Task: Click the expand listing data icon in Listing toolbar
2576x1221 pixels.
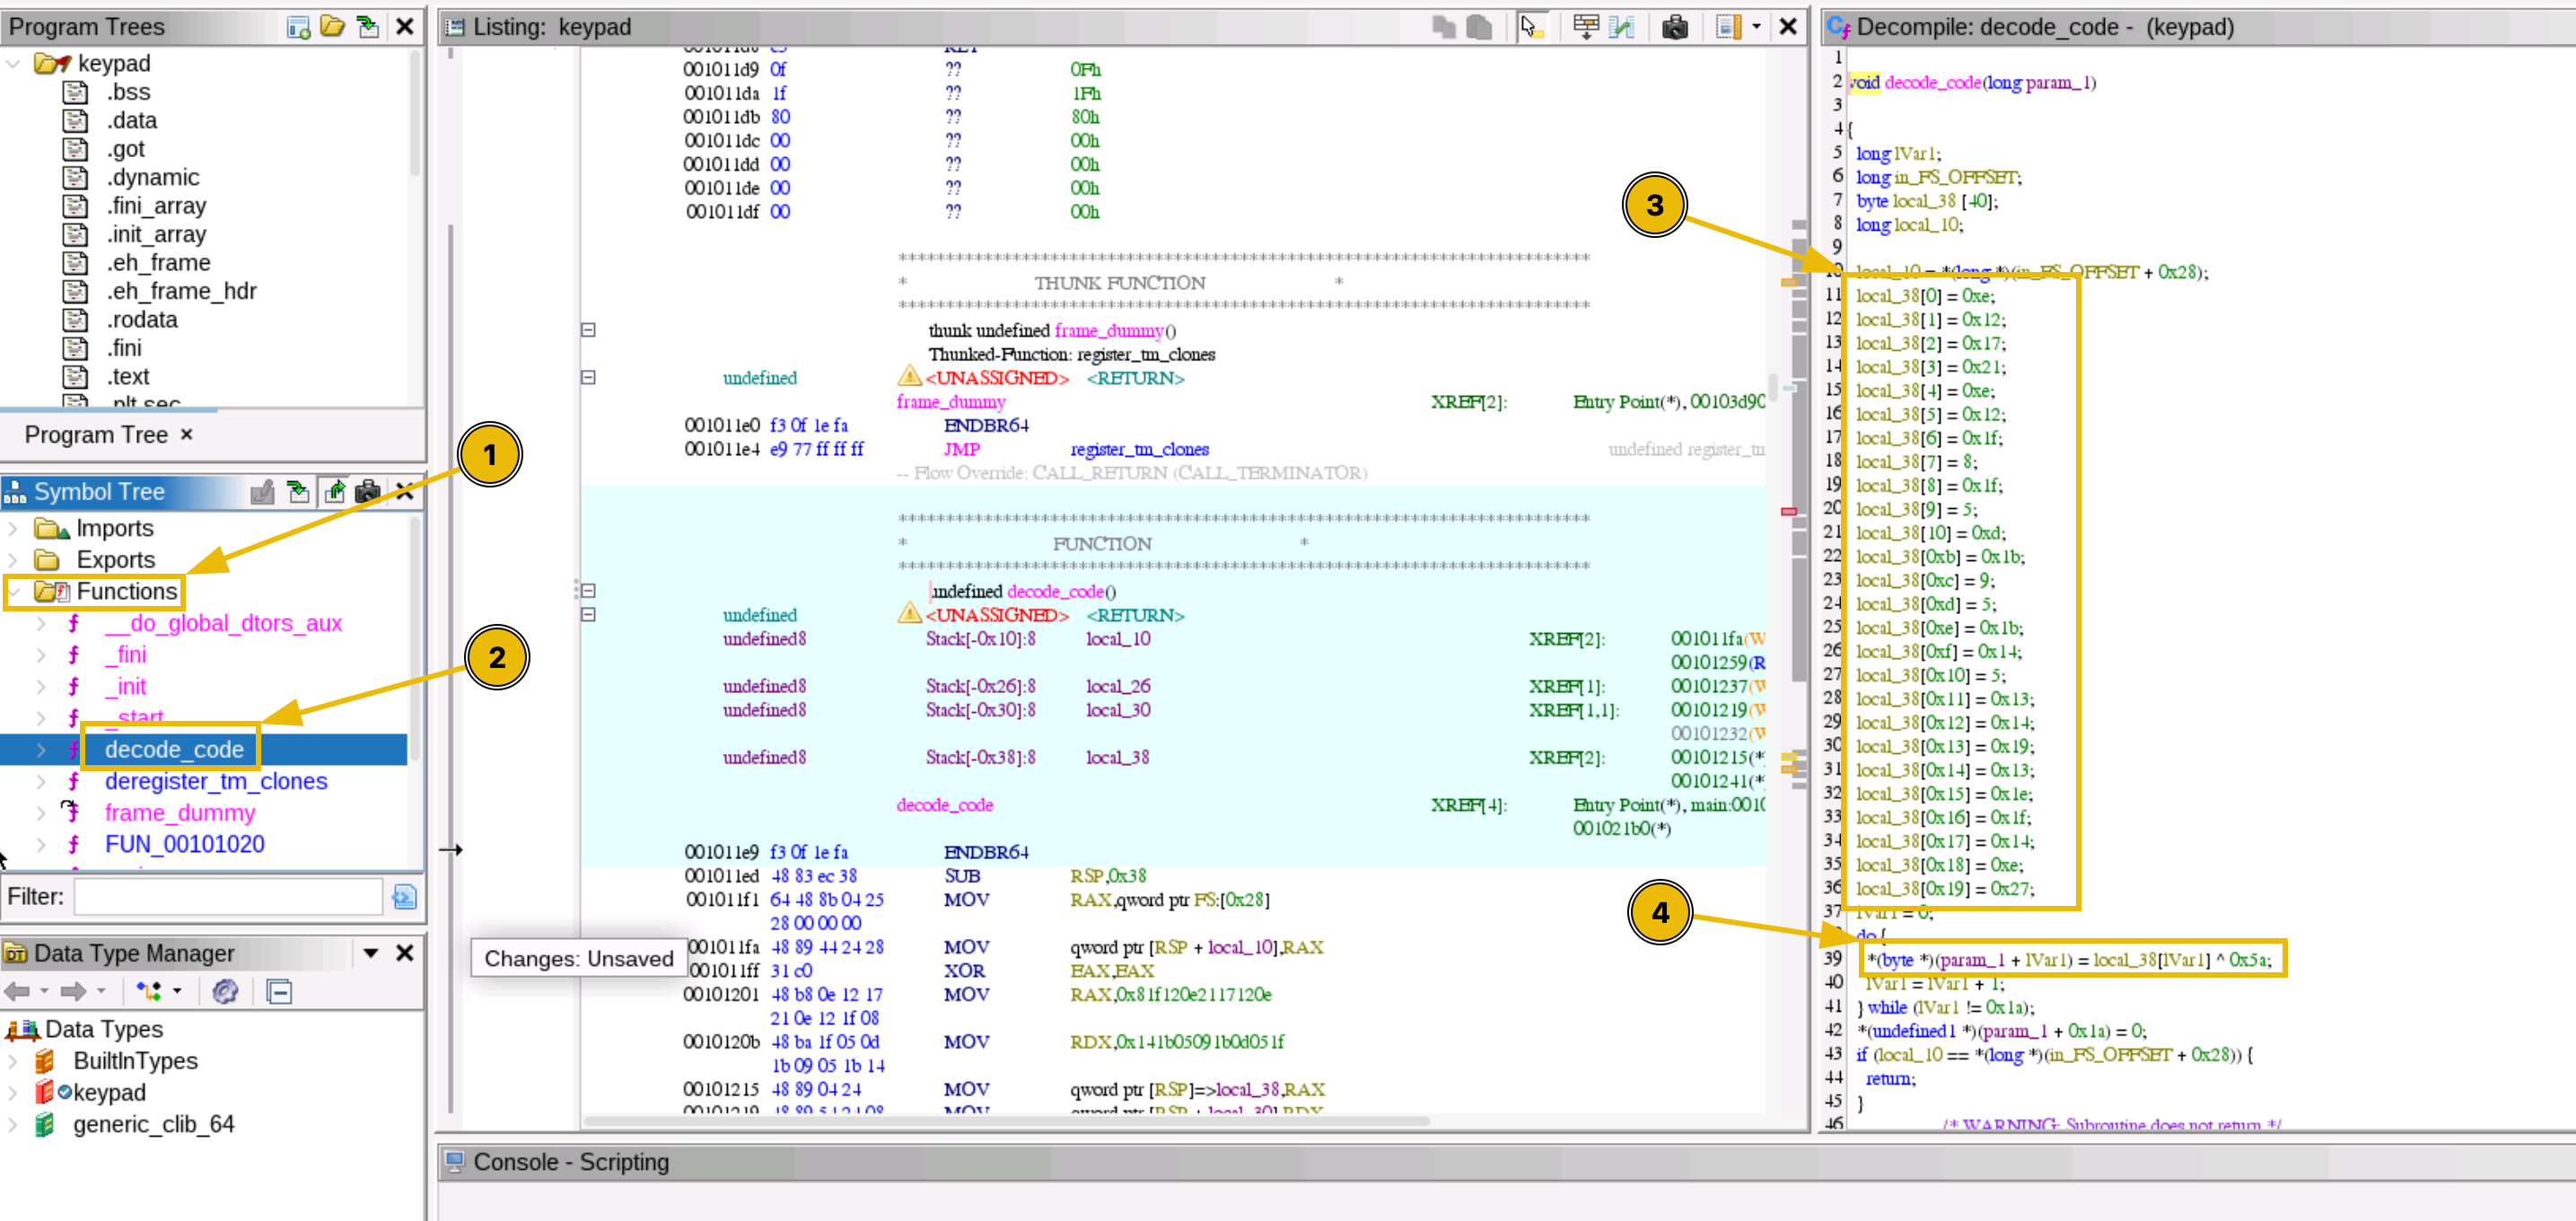Action: pos(1586,27)
